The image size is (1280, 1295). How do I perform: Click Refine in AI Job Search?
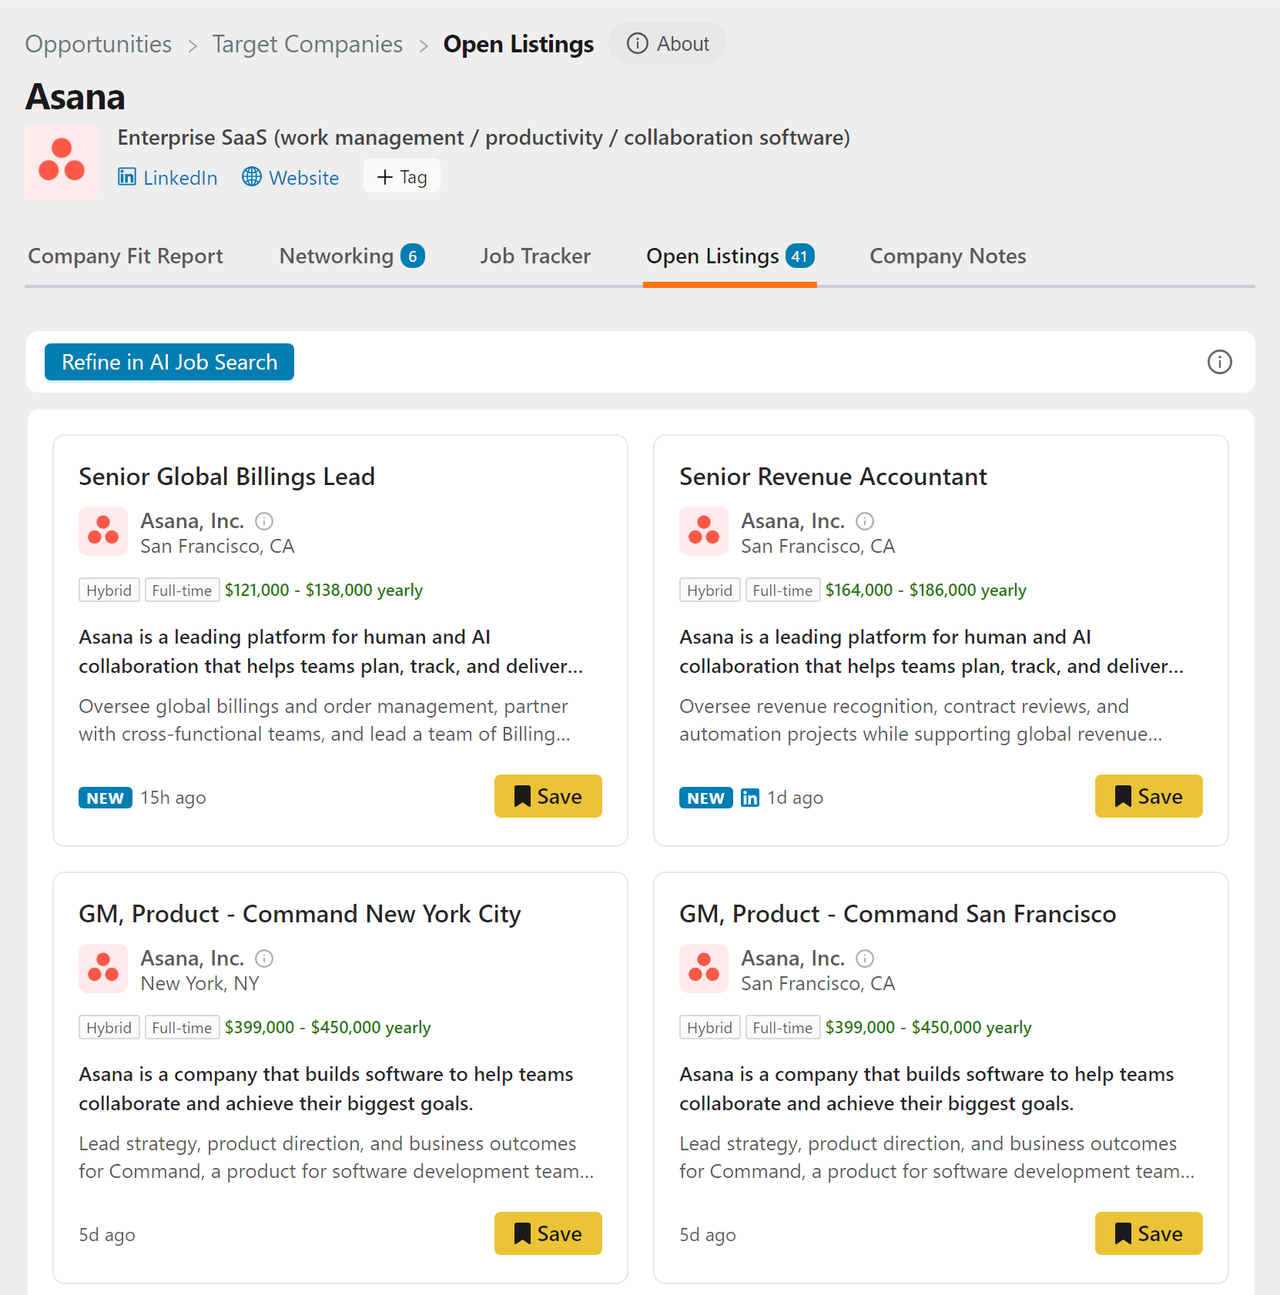coord(169,362)
